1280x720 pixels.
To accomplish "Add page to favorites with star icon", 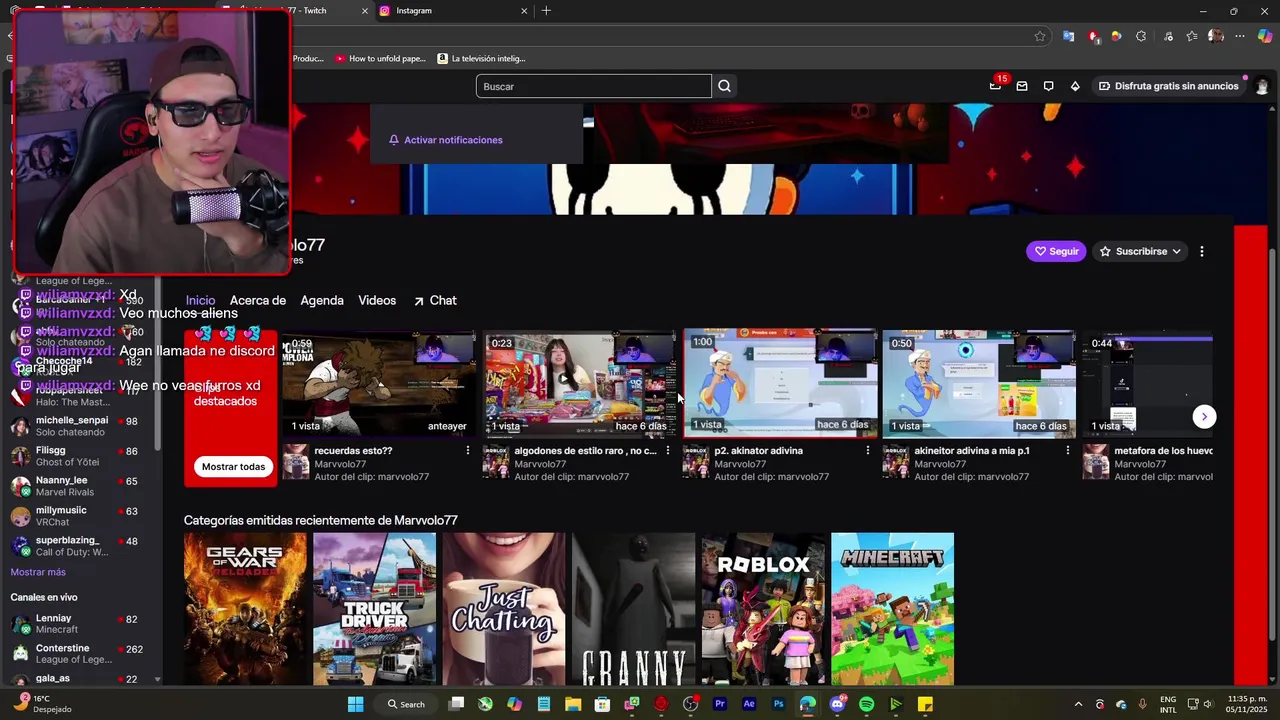I will click(x=1040, y=36).
